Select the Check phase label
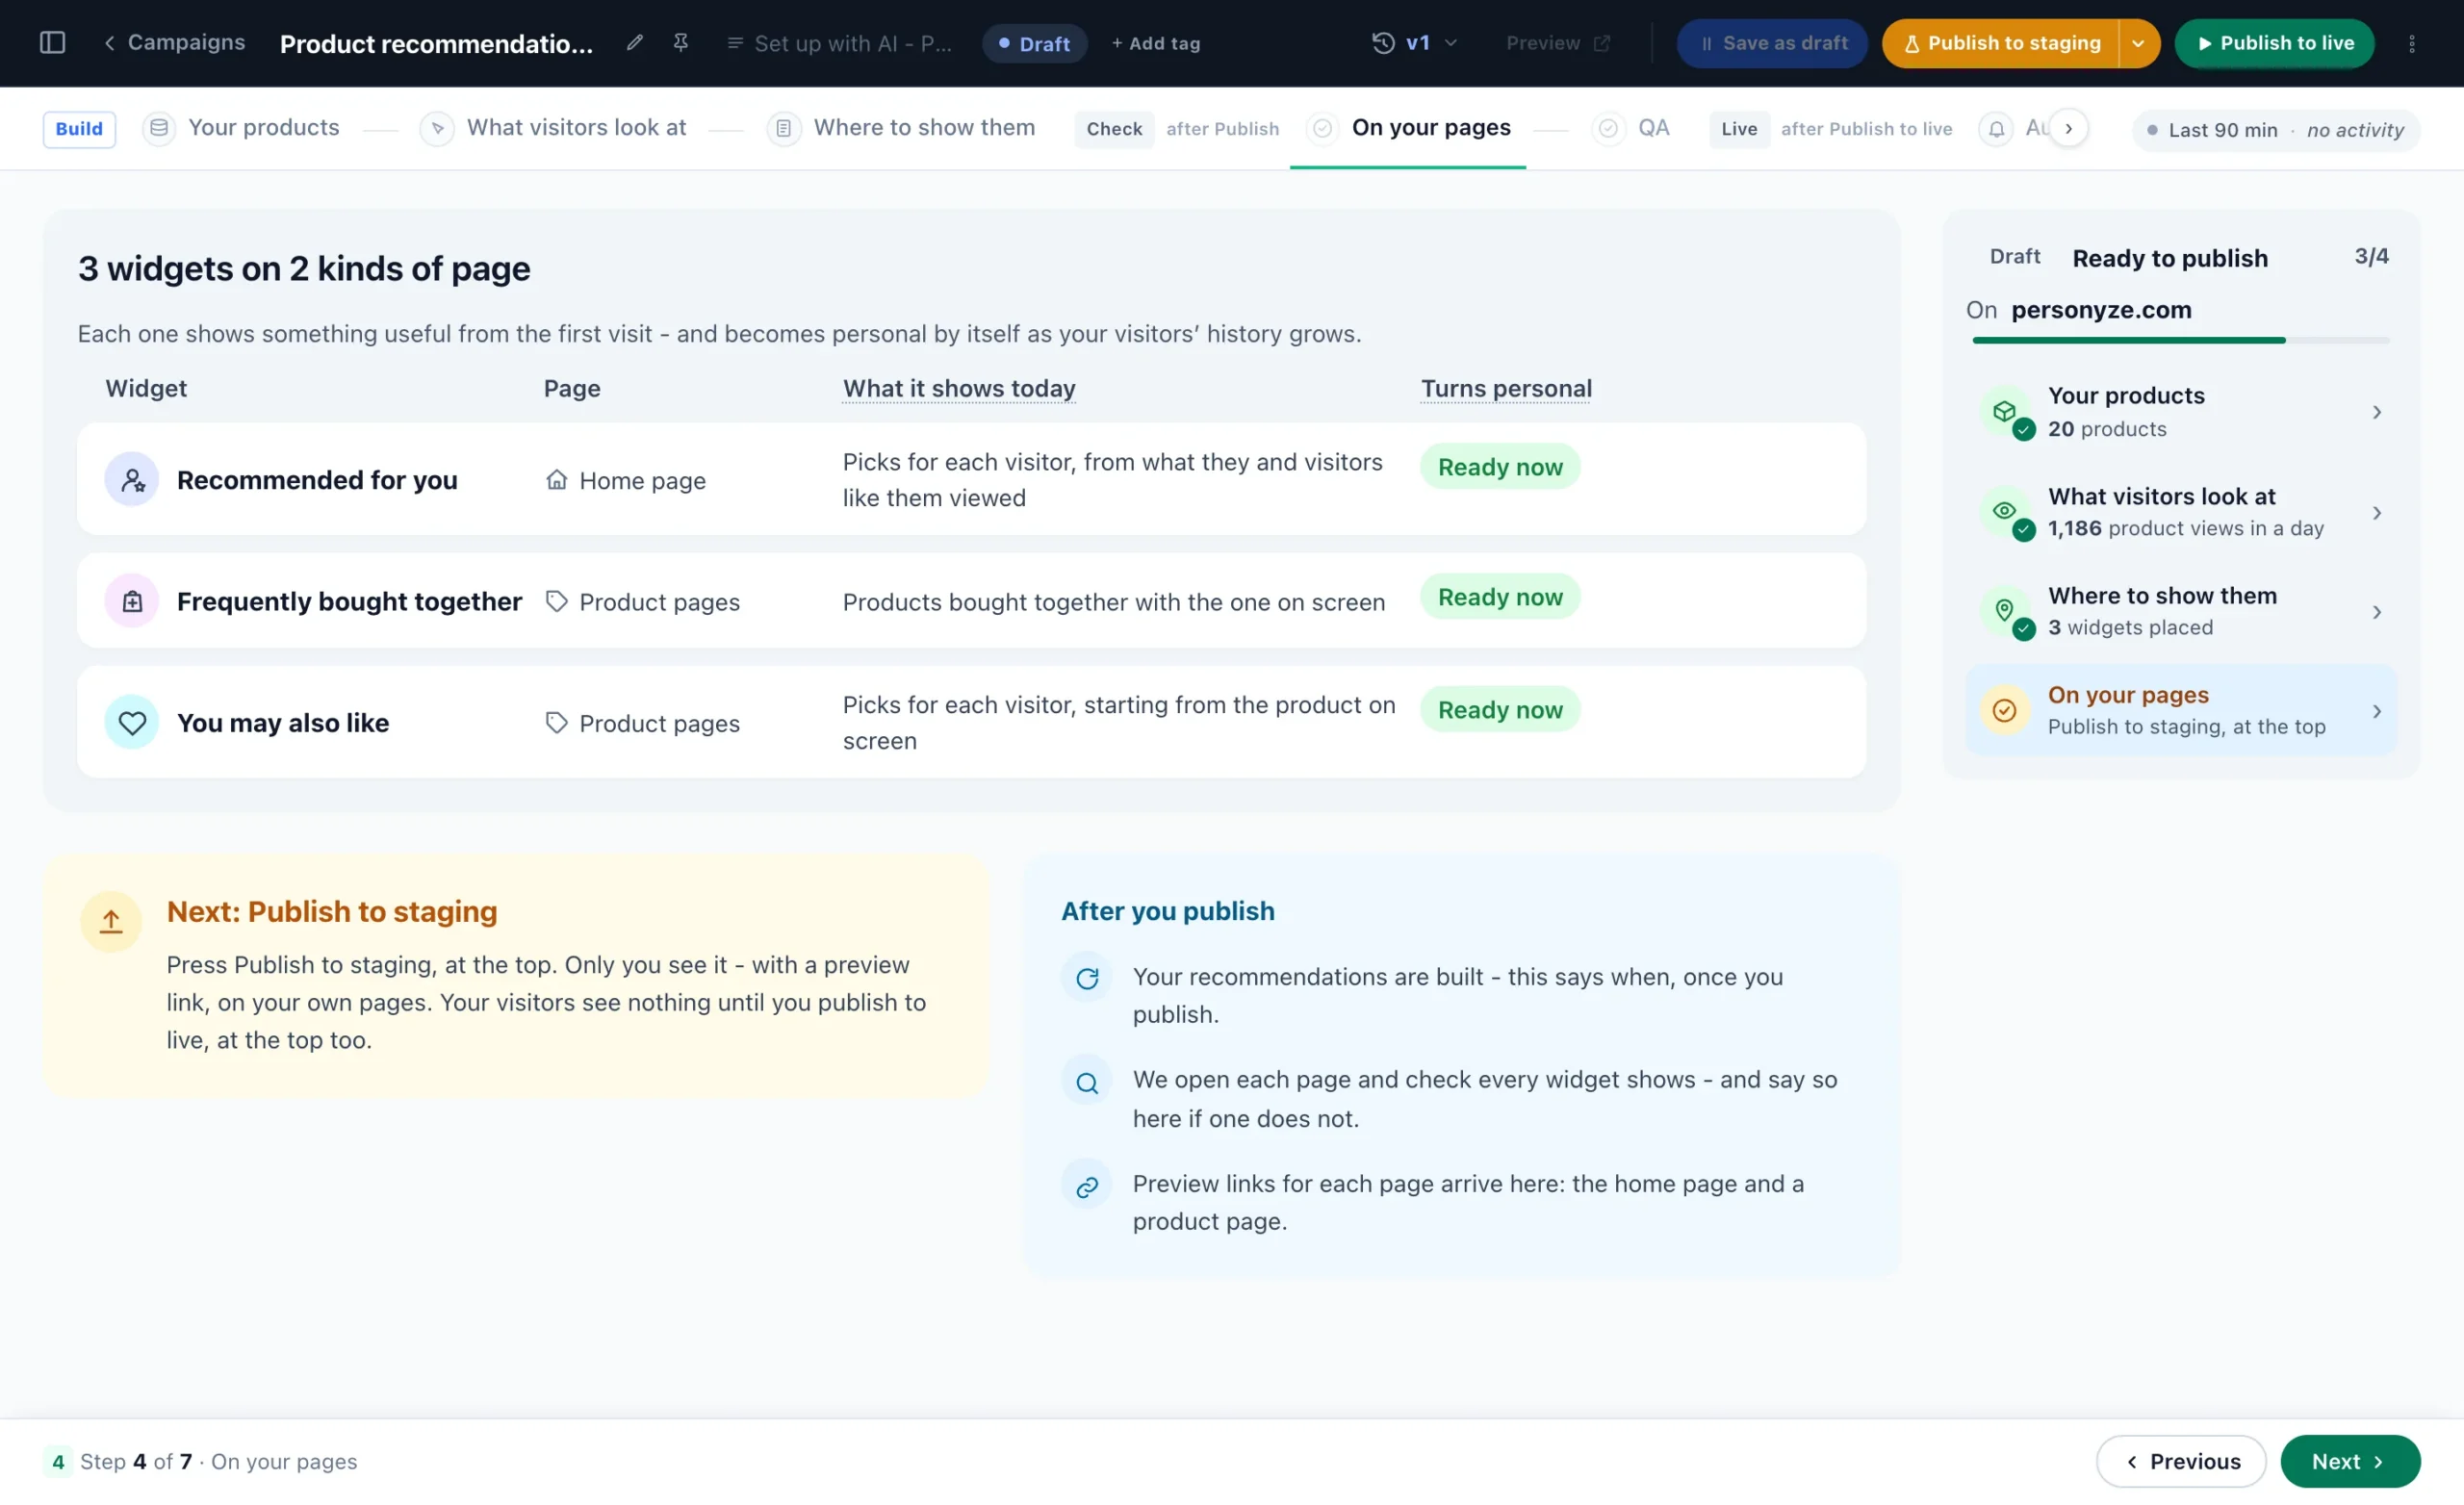Viewport: 2464px width, 1505px height. [1114, 129]
